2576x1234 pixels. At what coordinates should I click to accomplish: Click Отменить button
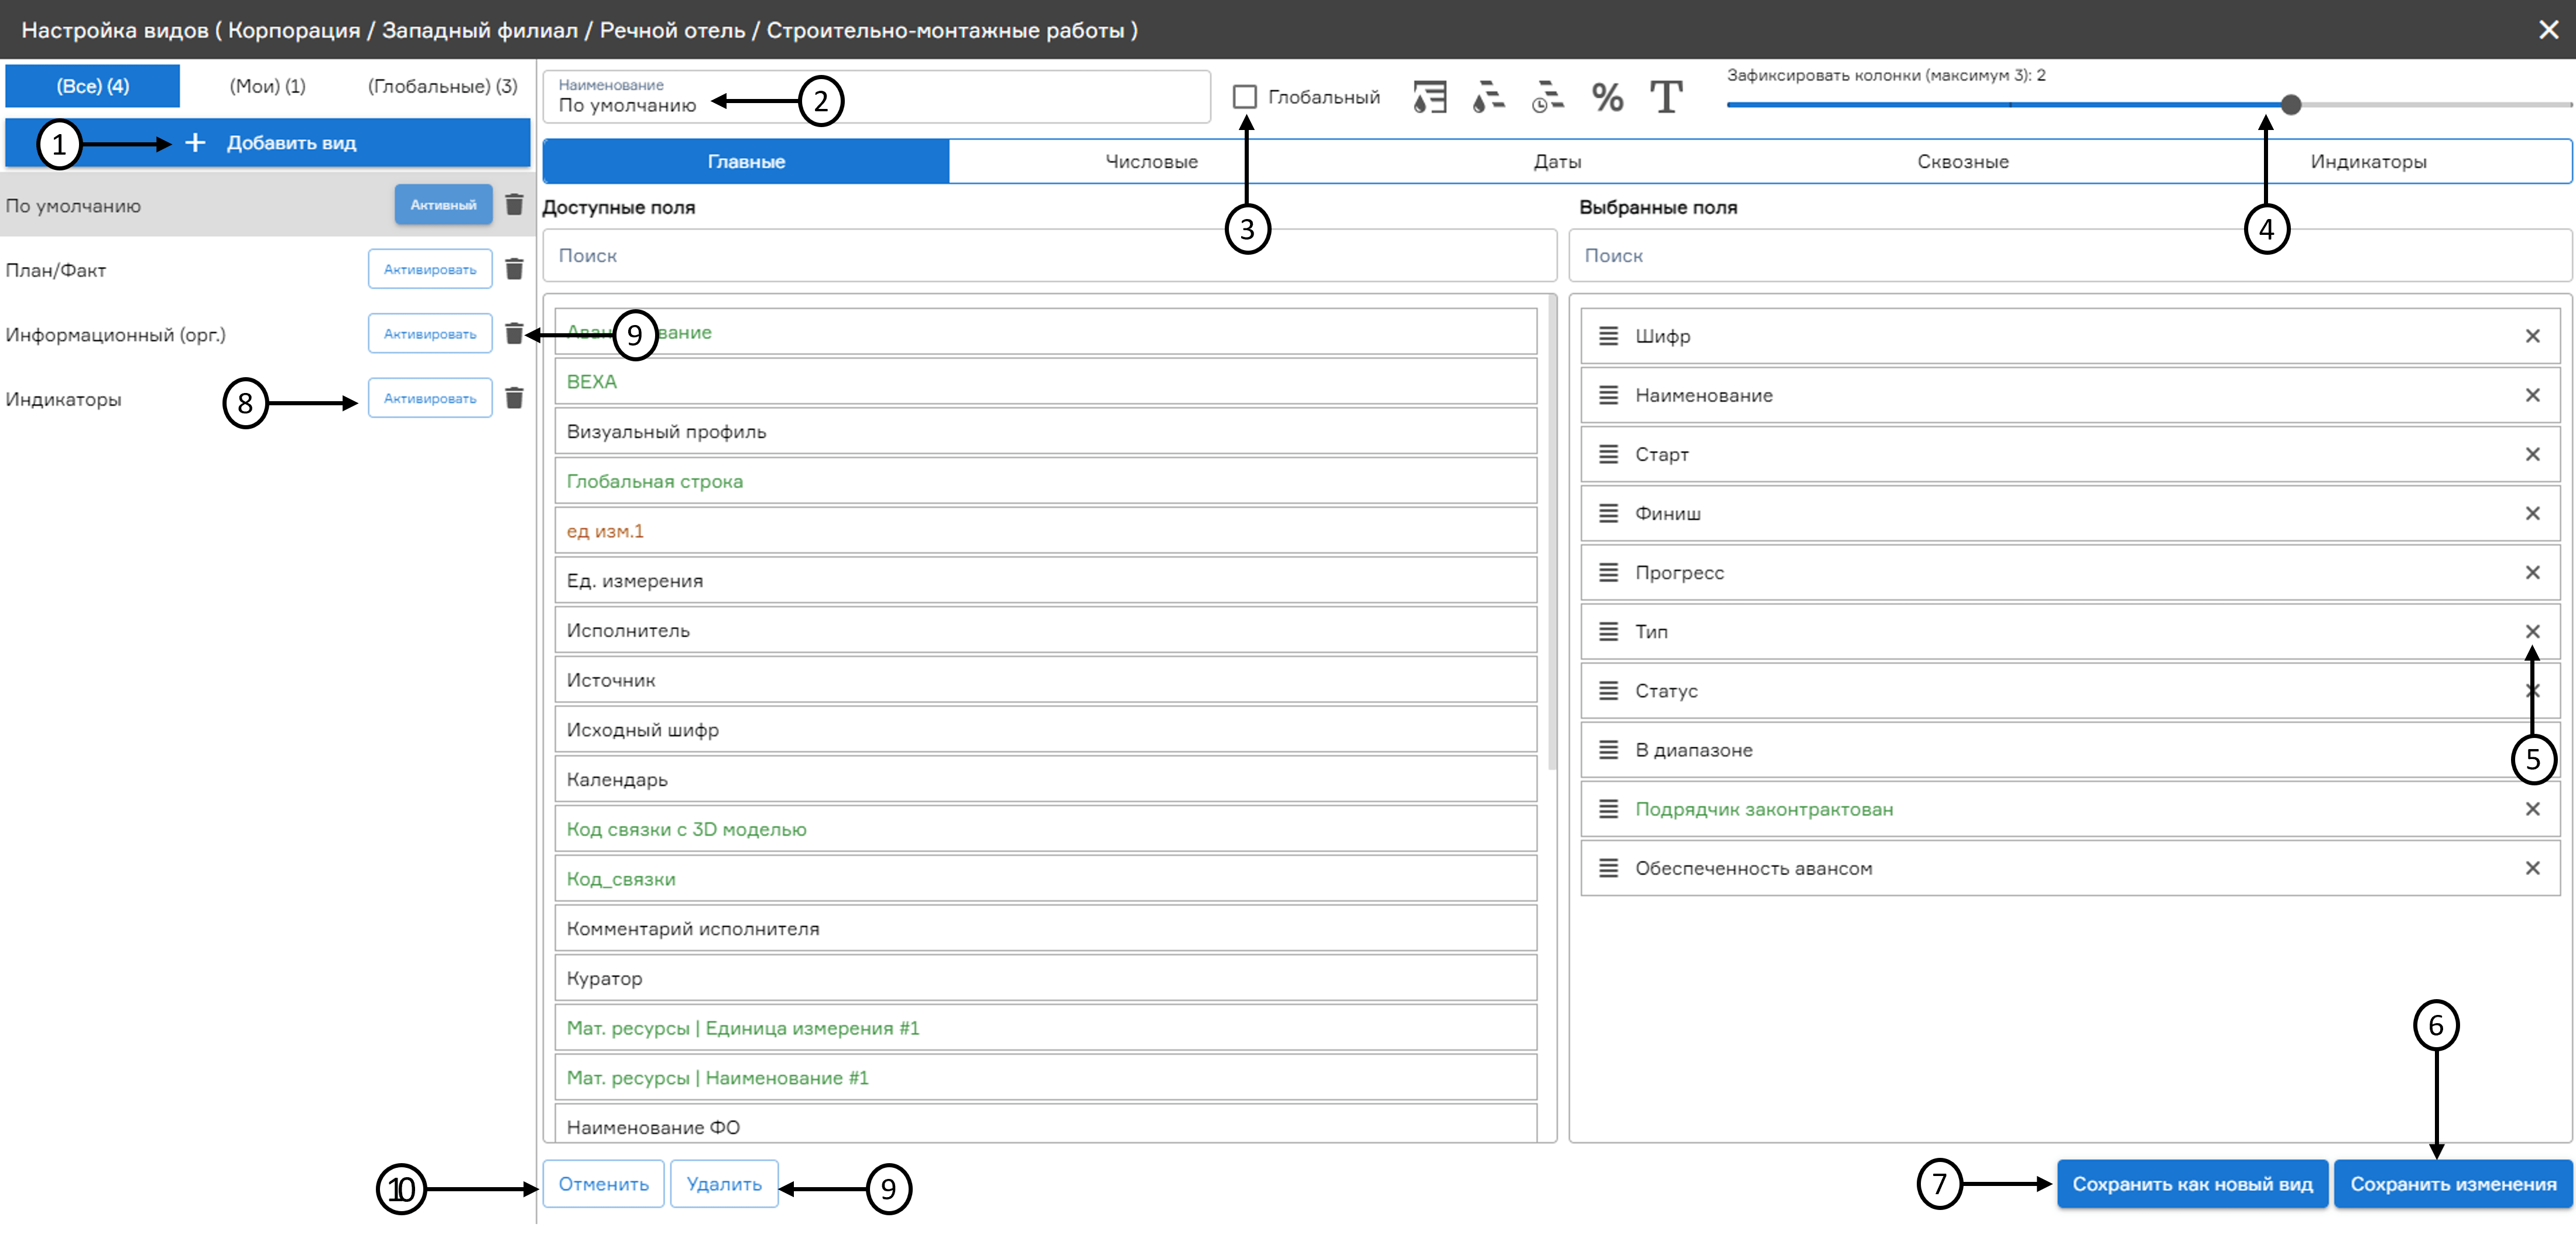pos(603,1184)
